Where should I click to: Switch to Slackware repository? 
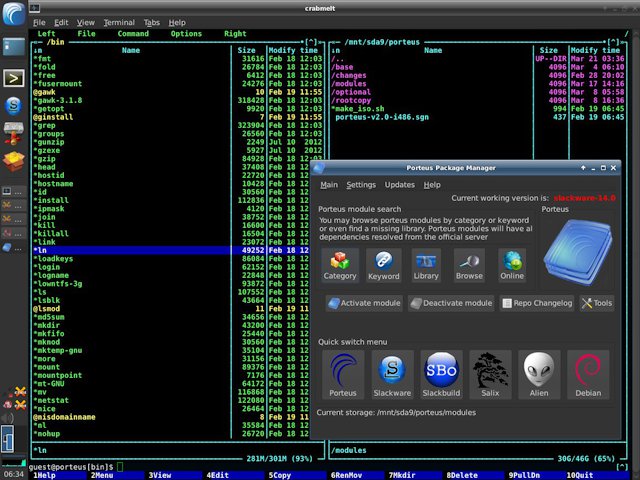(x=392, y=375)
